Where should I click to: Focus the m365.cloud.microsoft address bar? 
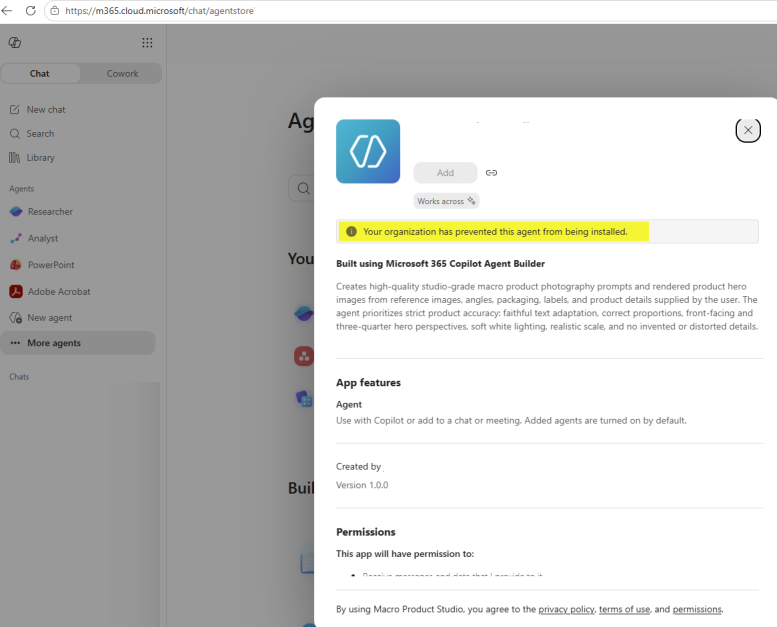pos(411,10)
